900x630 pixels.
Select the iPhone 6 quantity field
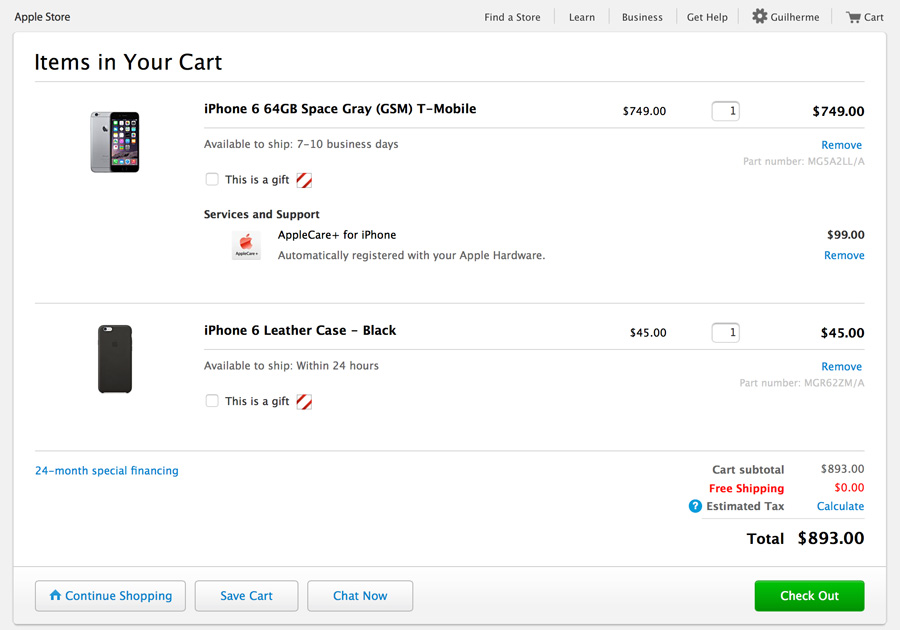(726, 111)
